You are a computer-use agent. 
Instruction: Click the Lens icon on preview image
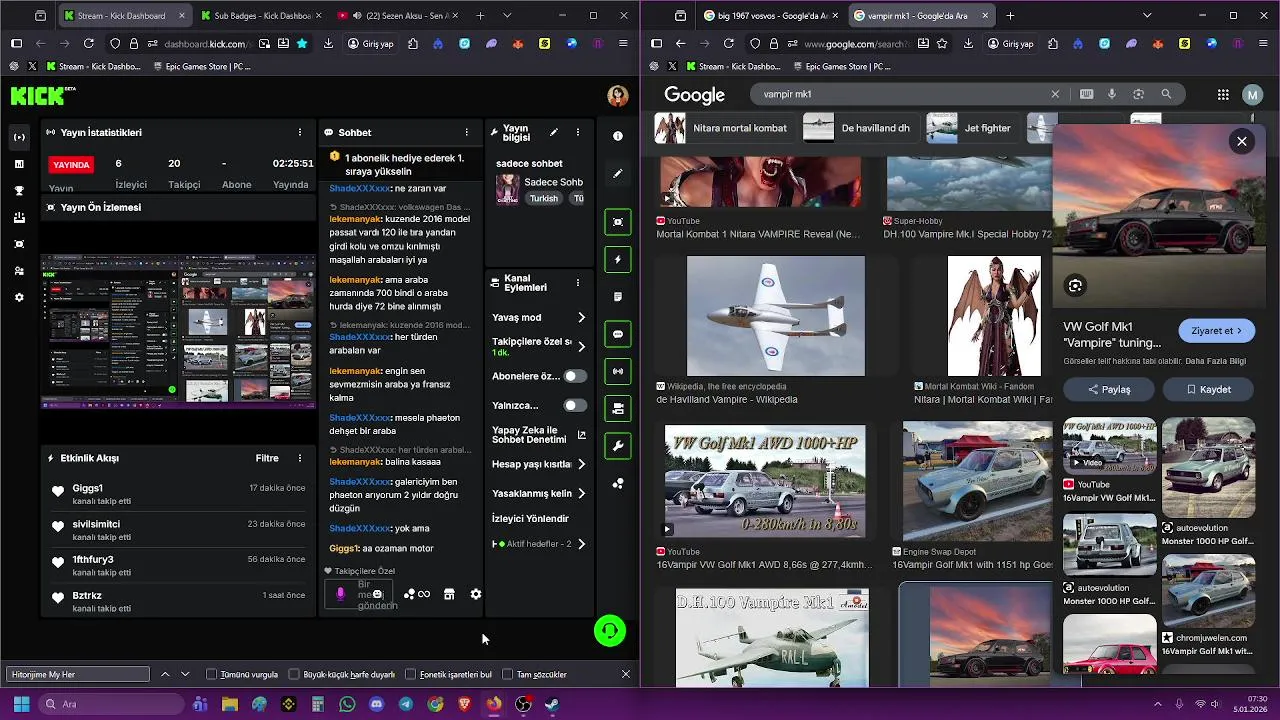tap(1075, 286)
